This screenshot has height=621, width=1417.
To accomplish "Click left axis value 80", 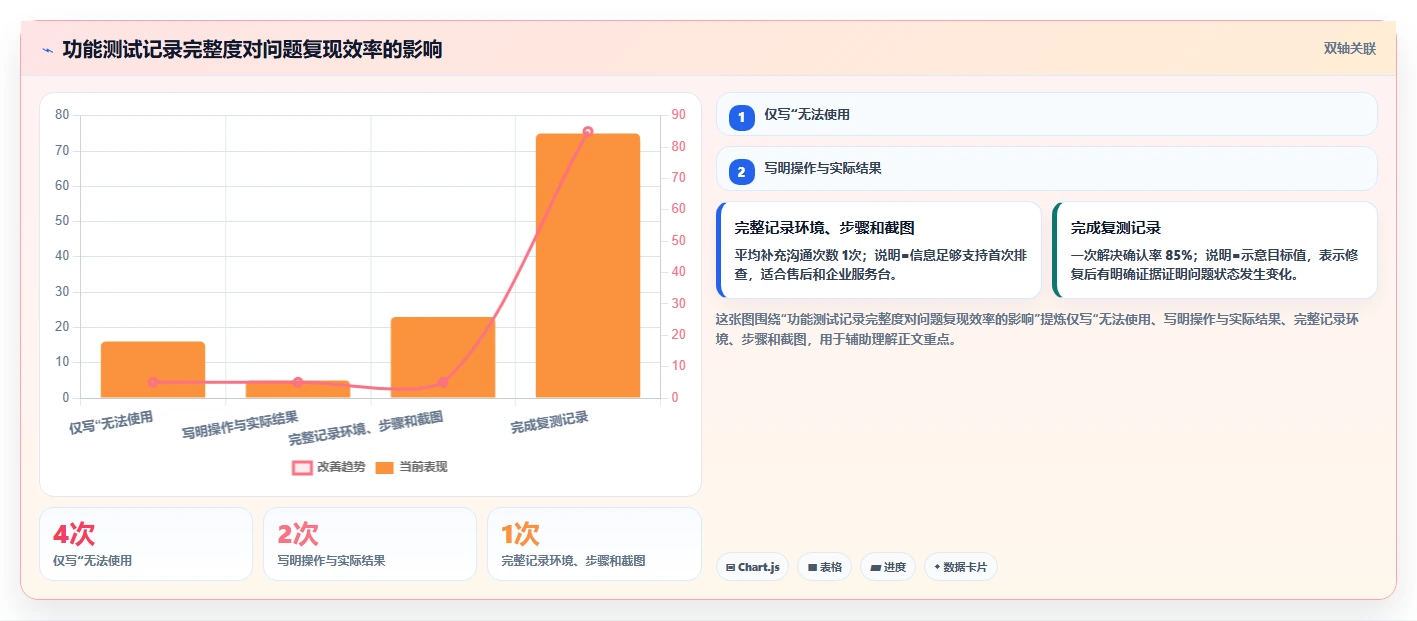I will coord(62,115).
